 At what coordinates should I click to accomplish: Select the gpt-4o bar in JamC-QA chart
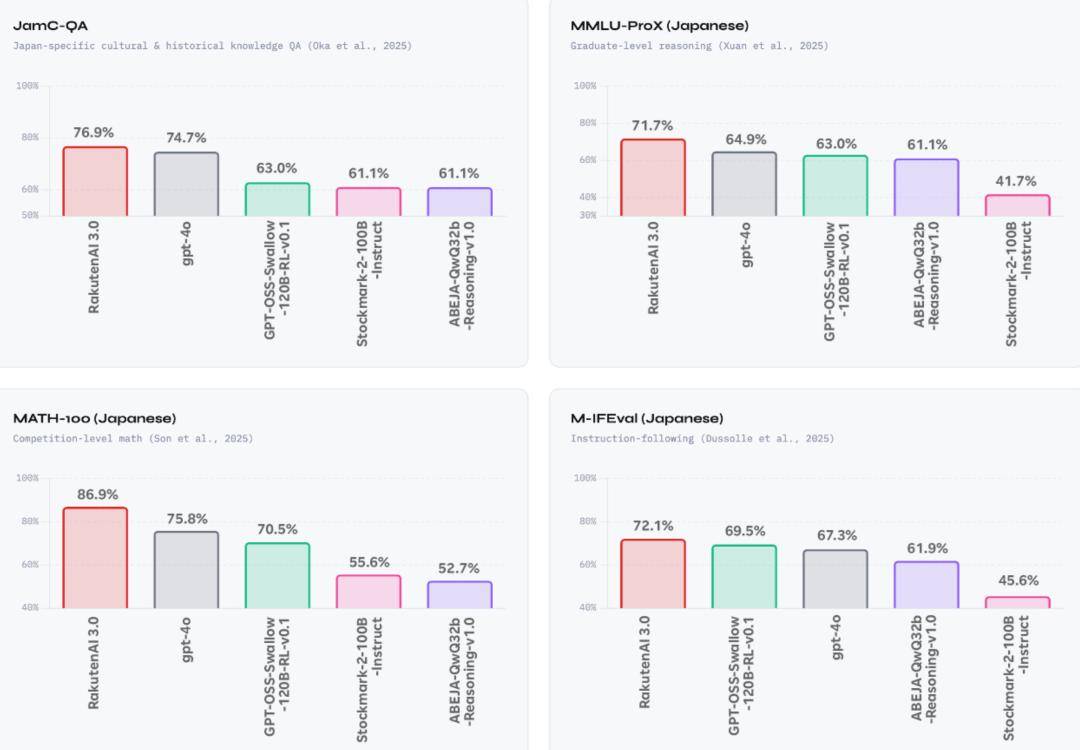pyautogui.click(x=186, y=184)
